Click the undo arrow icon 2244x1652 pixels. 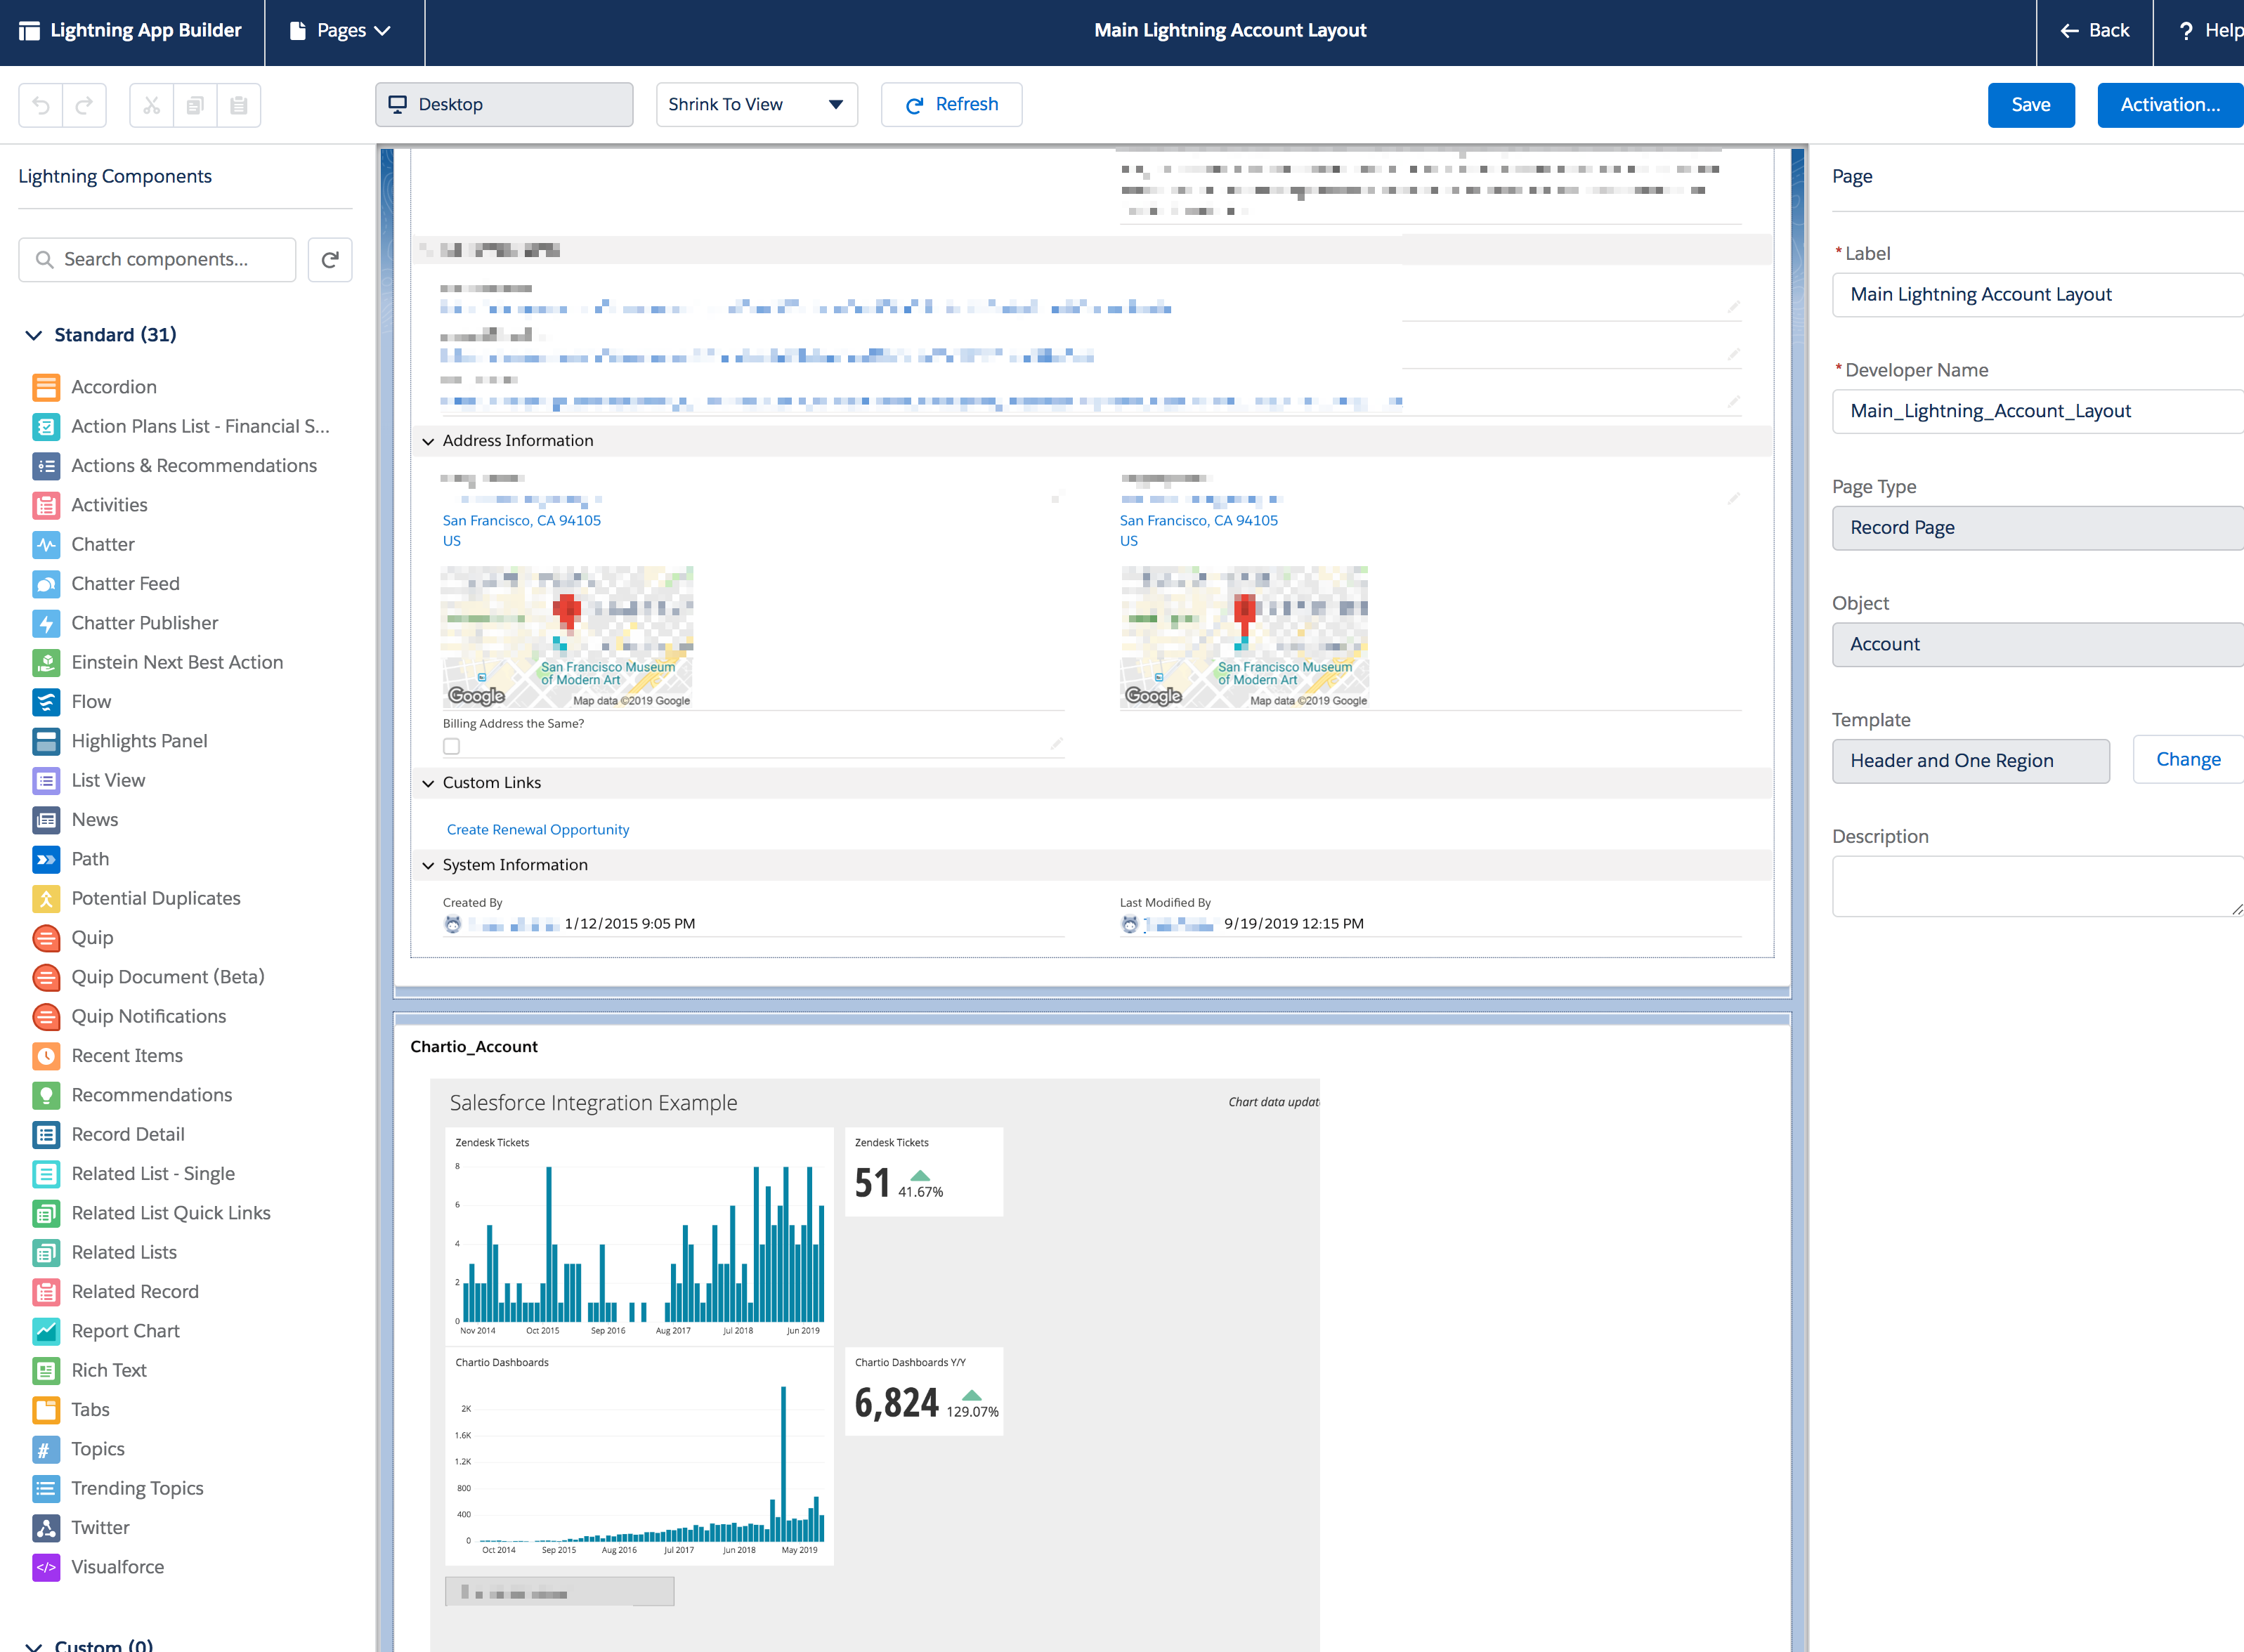[41, 105]
